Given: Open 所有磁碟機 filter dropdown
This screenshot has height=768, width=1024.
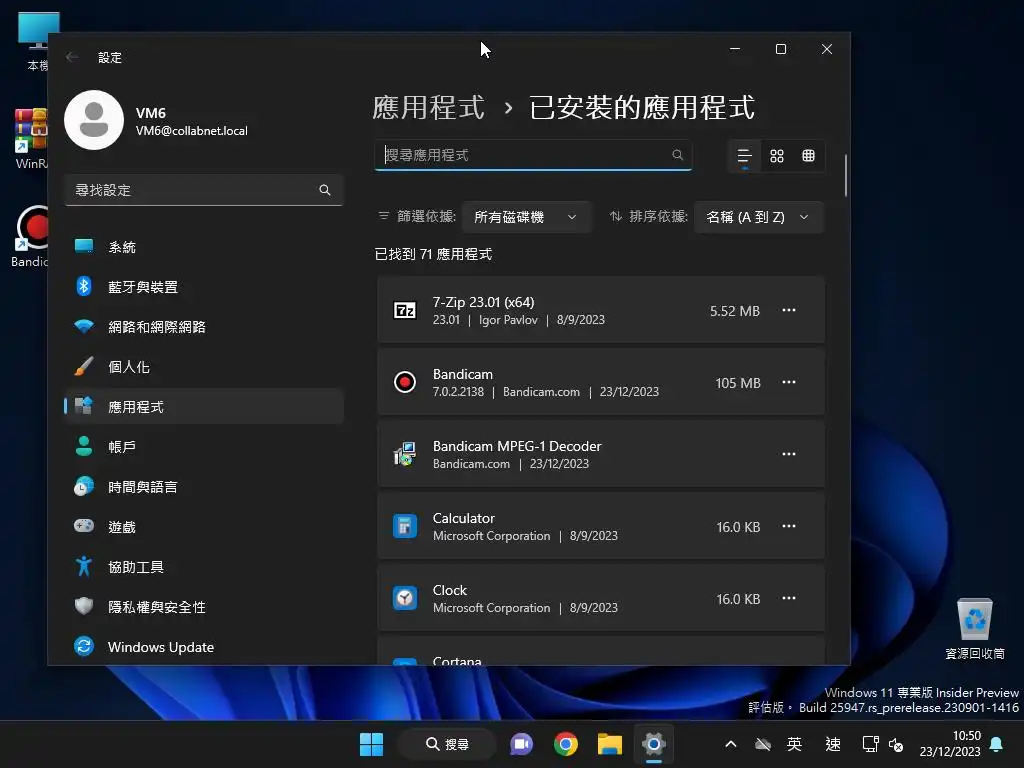Looking at the screenshot, I should point(526,217).
